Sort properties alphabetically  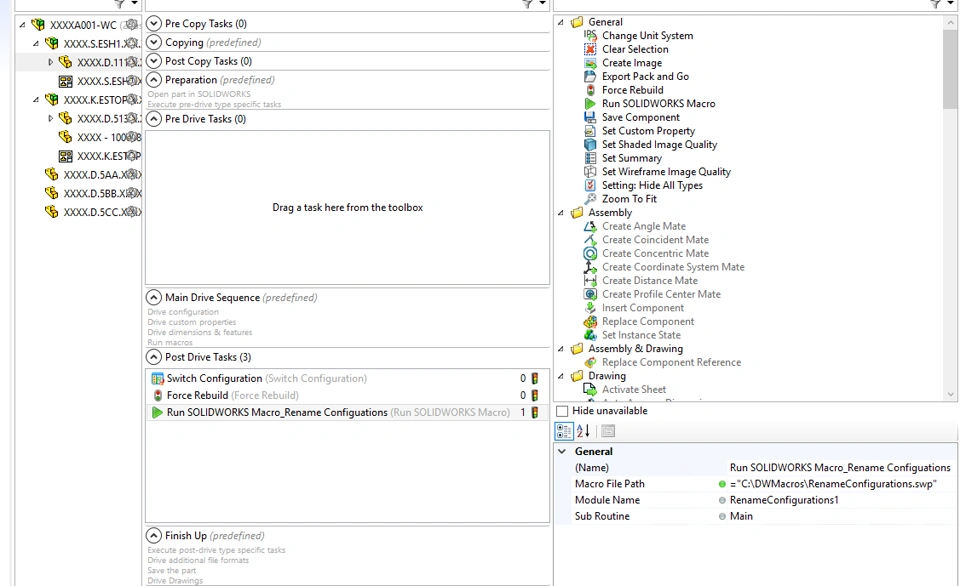(583, 431)
